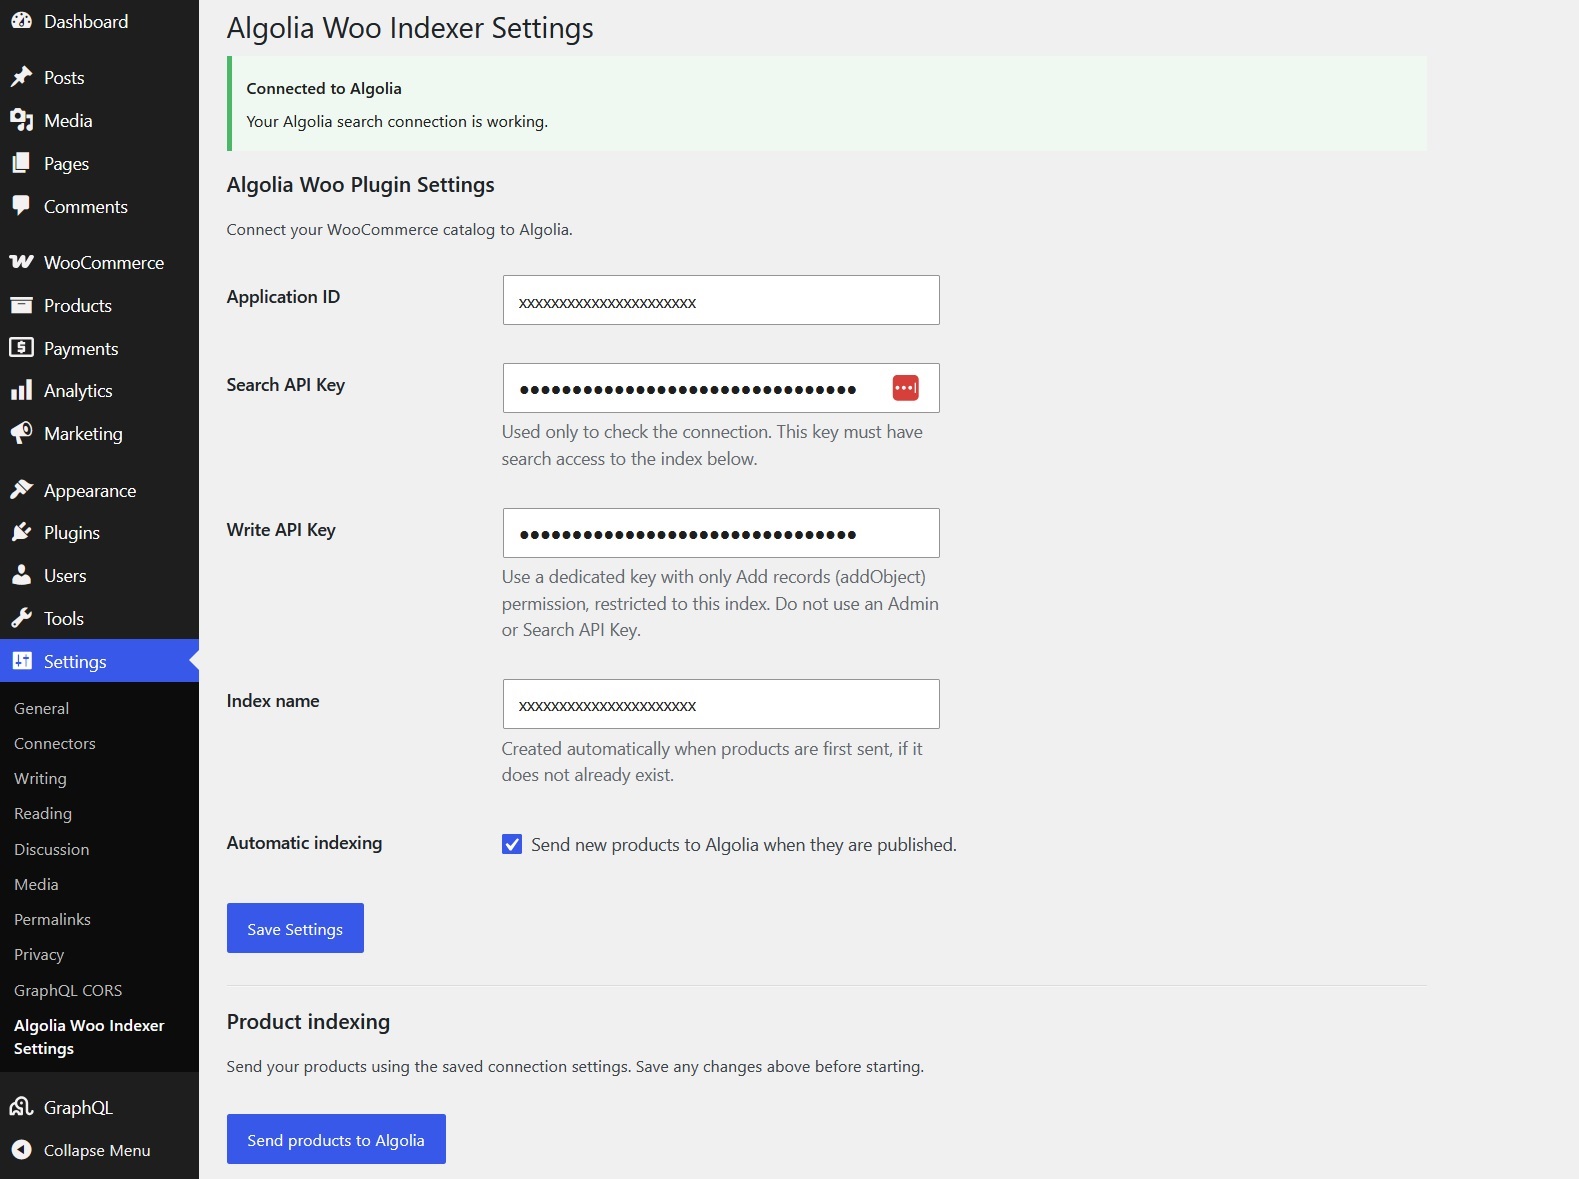Open General settings submenu item
Image resolution: width=1579 pixels, height=1179 pixels.
click(41, 708)
